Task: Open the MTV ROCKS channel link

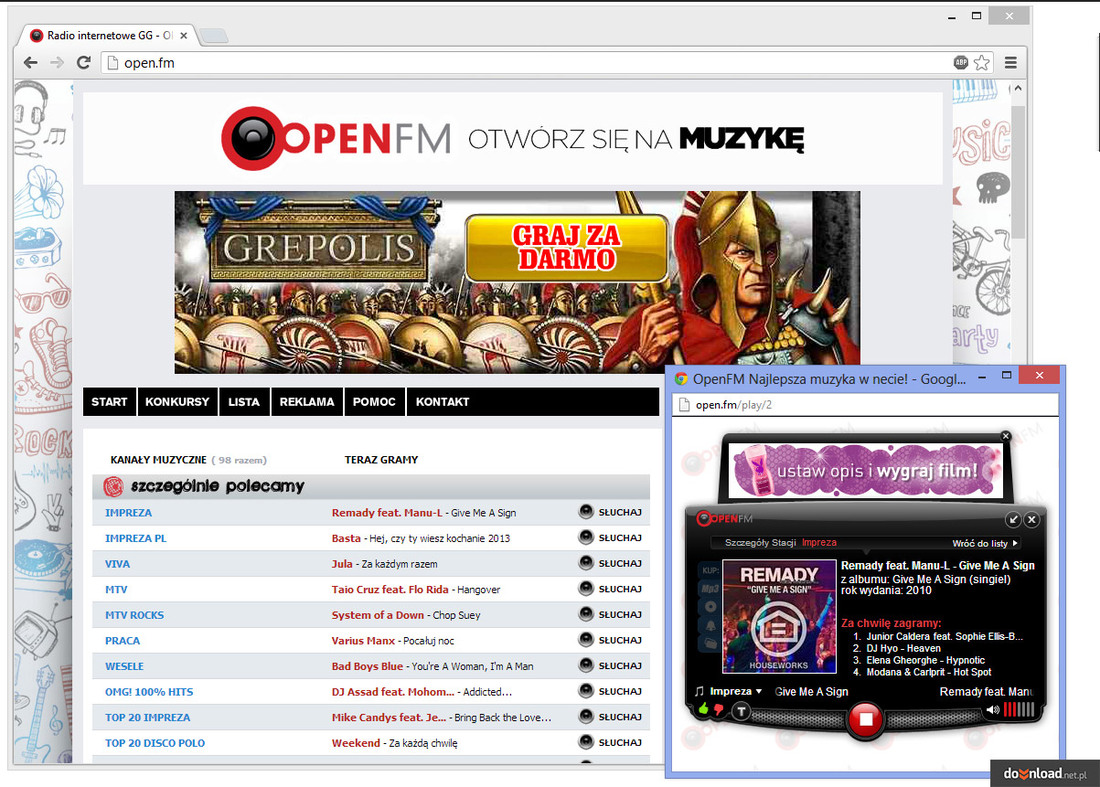Action: click(135, 615)
